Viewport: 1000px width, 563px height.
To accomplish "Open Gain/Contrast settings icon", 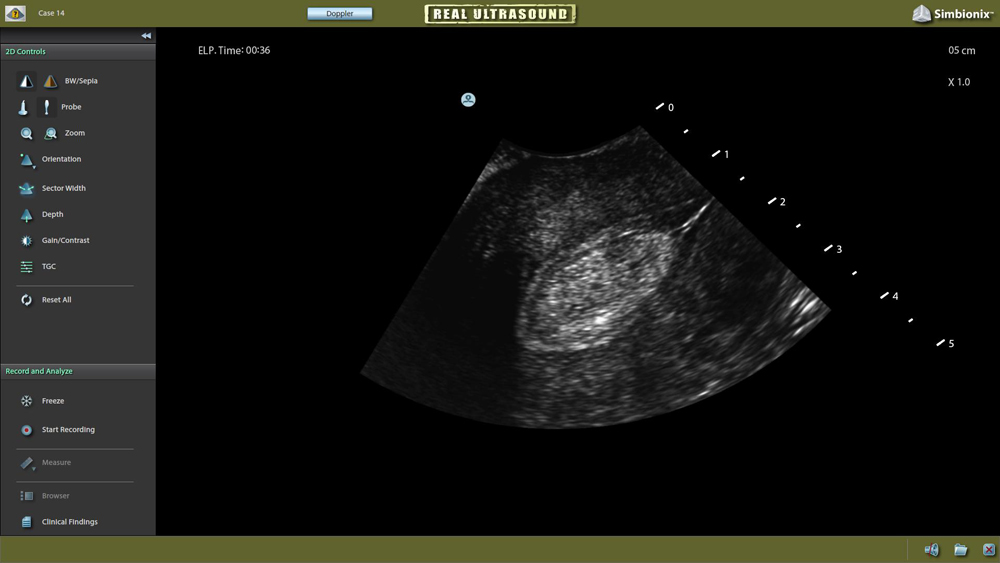I will click(26, 241).
